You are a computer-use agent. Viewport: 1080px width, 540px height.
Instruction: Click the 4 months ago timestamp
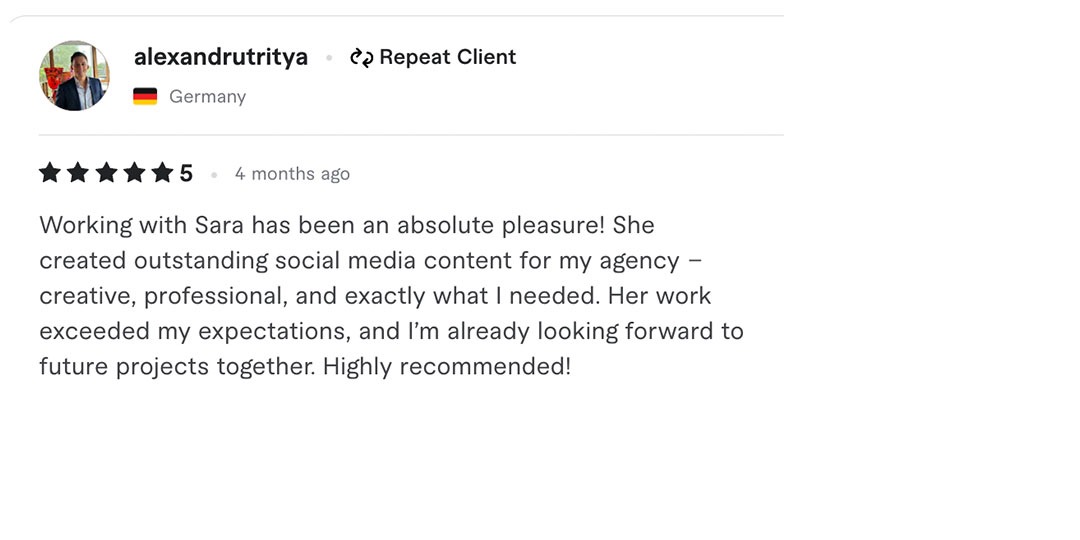[292, 174]
